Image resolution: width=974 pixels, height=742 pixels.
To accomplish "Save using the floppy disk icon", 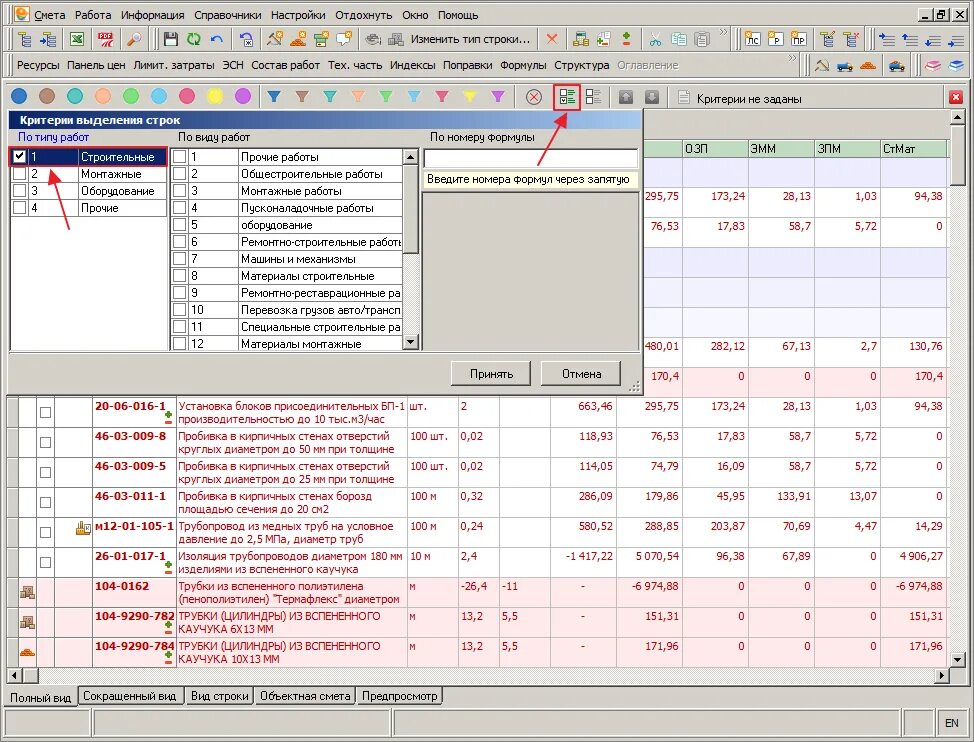I will tap(171, 39).
